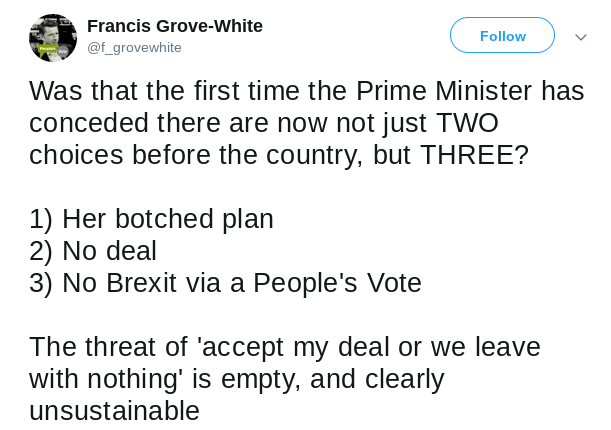This screenshot has height=430, width=611.
Task: Click the capitalized word "THREE?"
Action: pyautogui.click(x=474, y=155)
